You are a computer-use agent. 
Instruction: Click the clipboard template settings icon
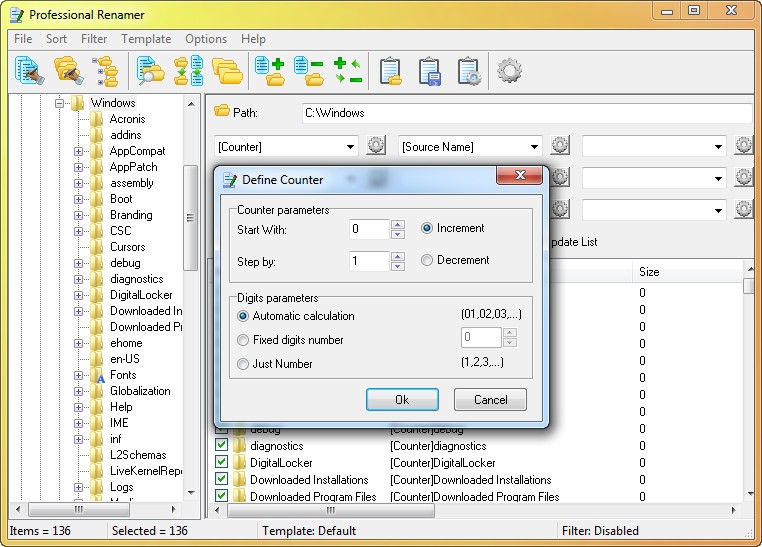(469, 71)
